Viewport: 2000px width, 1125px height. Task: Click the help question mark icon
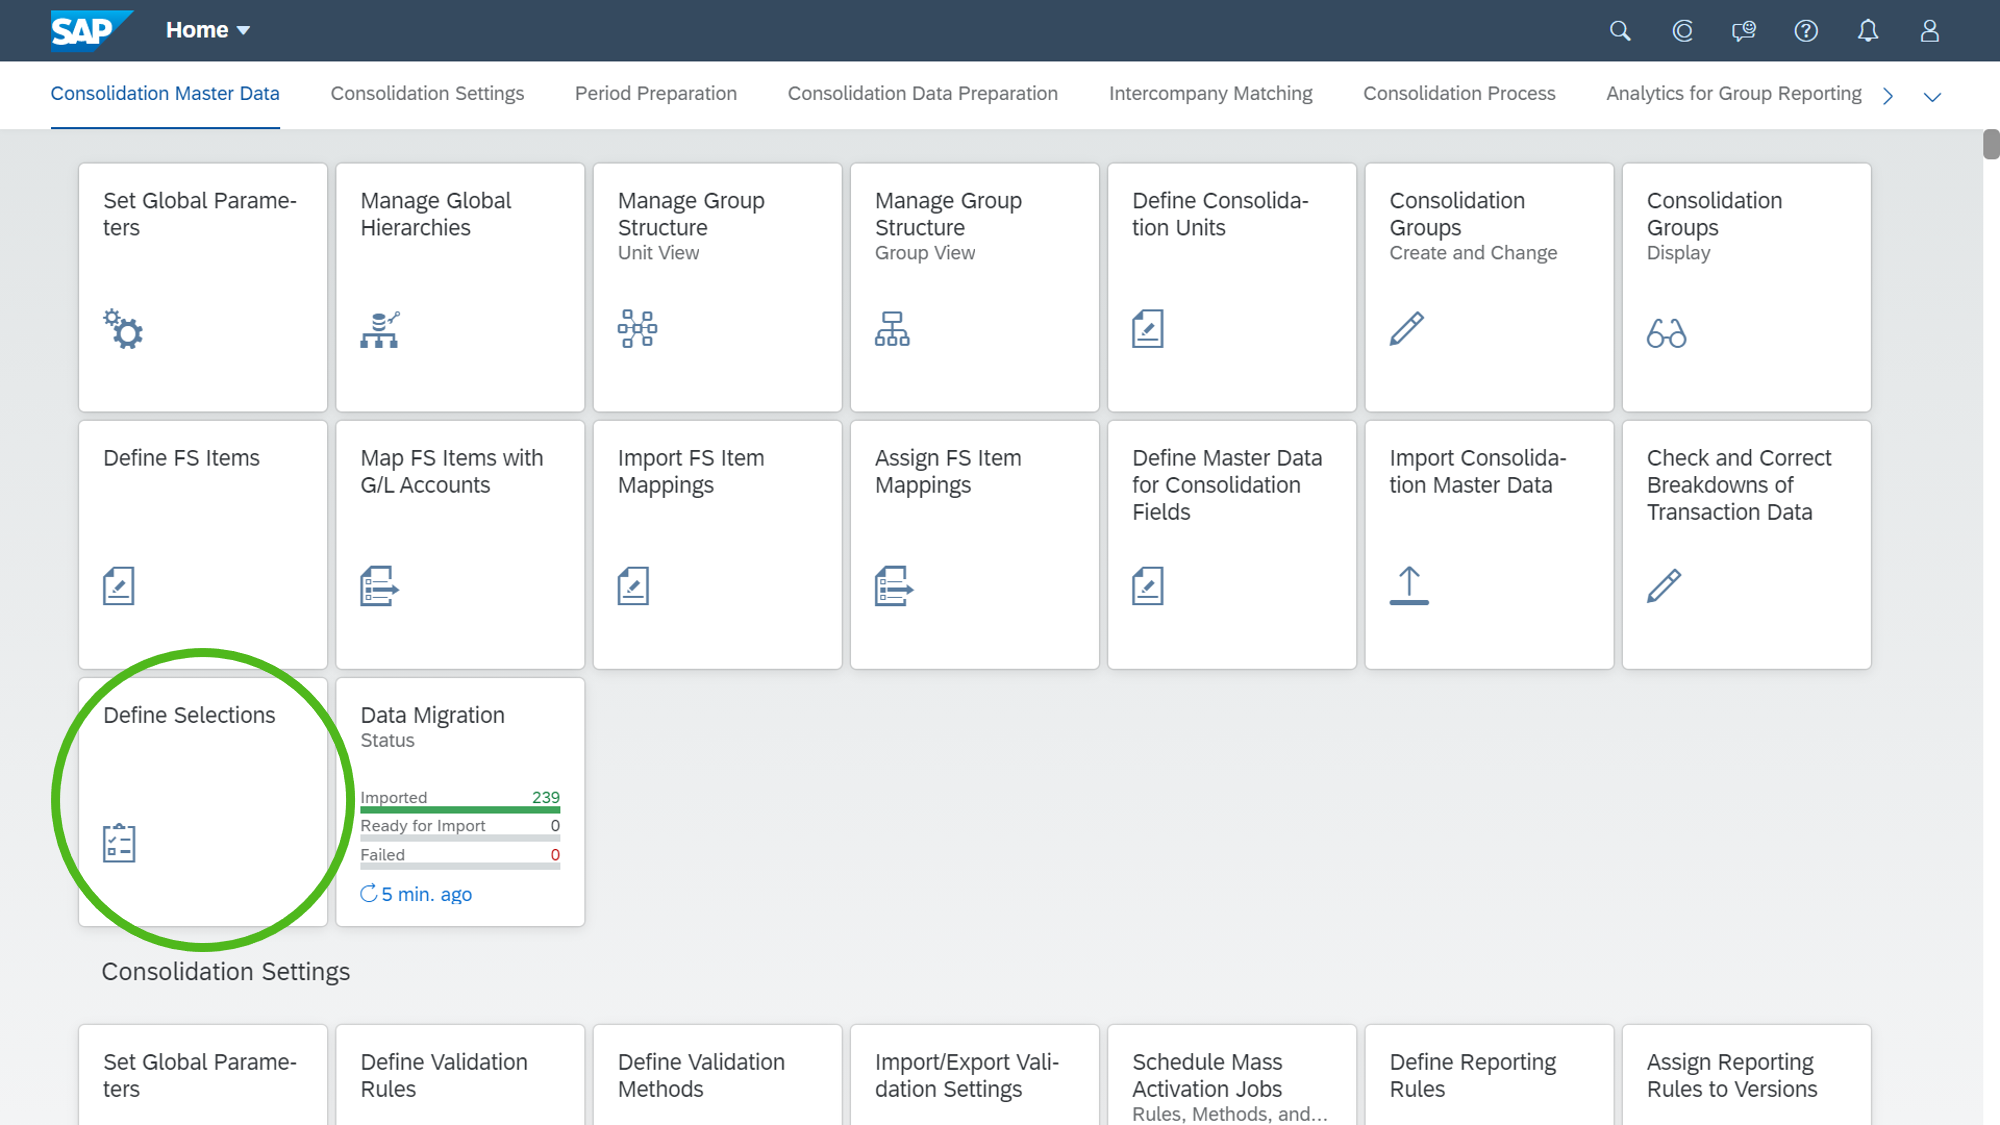pos(1805,31)
